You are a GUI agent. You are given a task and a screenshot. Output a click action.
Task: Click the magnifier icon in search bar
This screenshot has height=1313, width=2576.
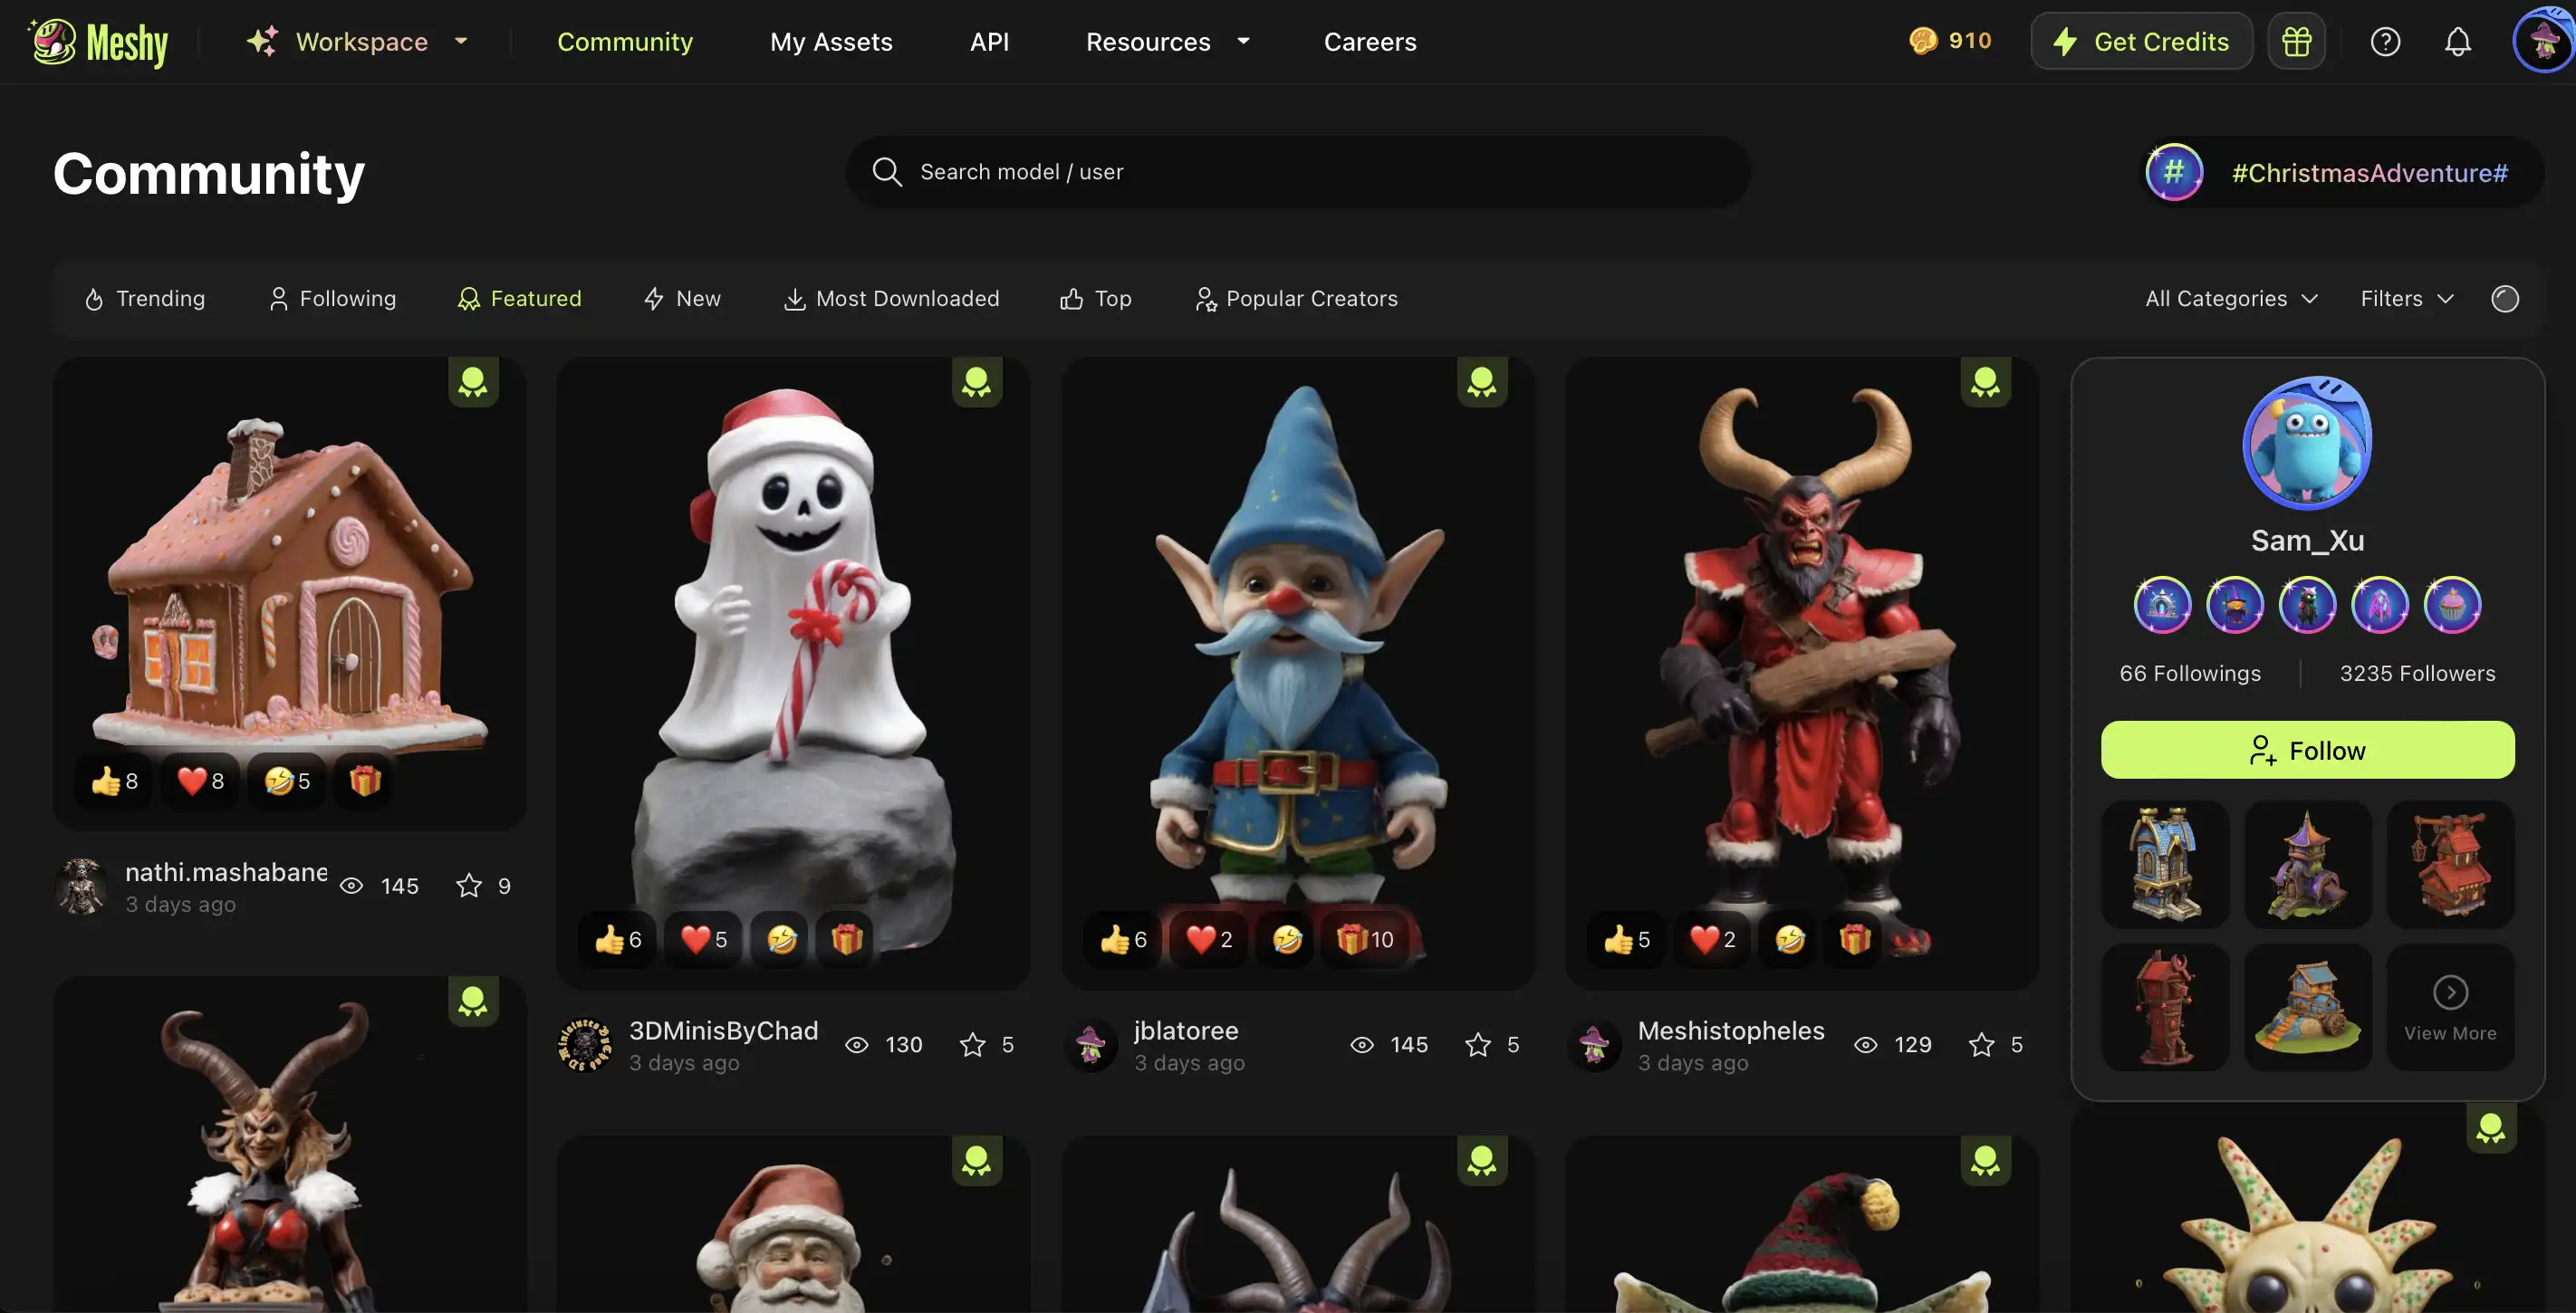pos(887,172)
